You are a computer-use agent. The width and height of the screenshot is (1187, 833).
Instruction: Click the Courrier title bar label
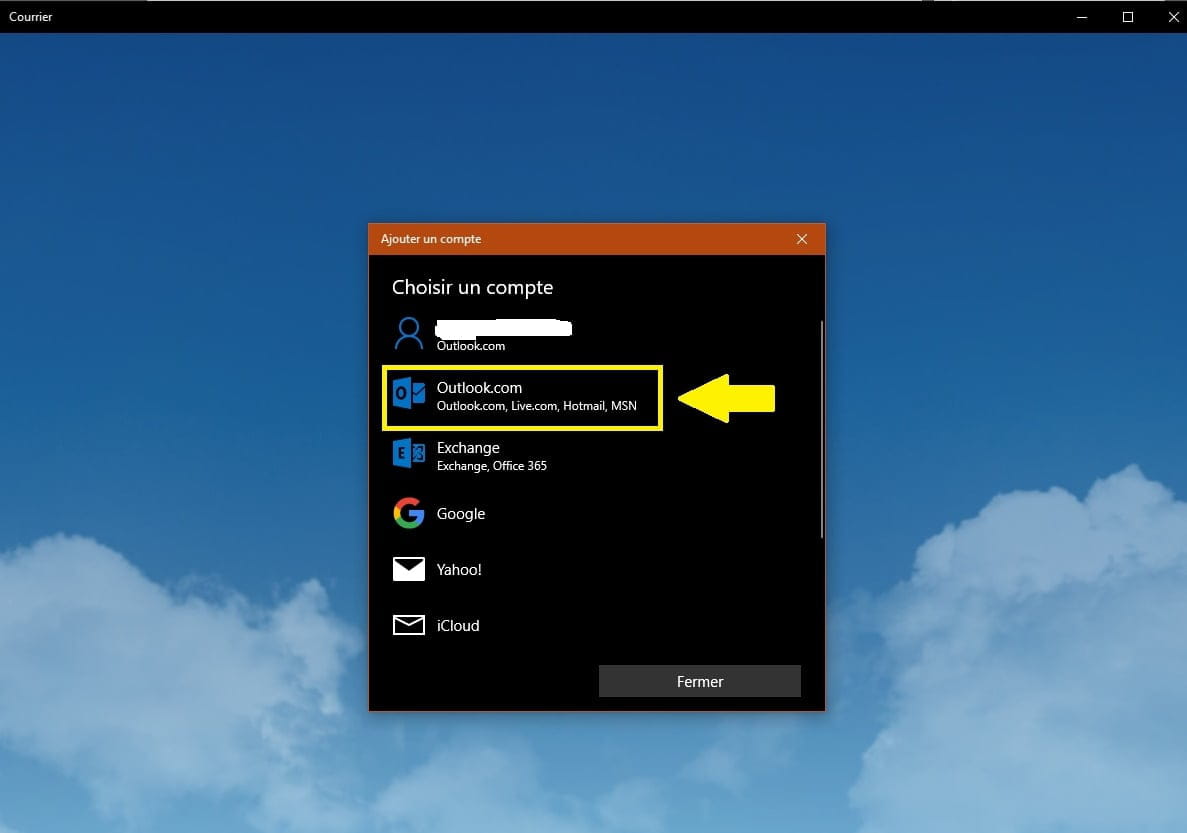[x=30, y=17]
